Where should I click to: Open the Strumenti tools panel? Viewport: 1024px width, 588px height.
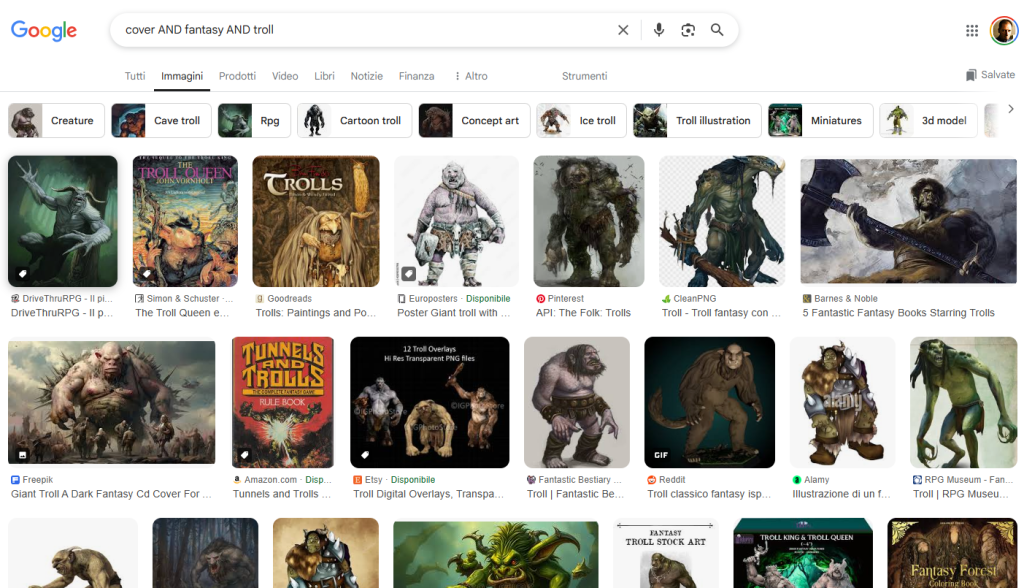tap(584, 76)
